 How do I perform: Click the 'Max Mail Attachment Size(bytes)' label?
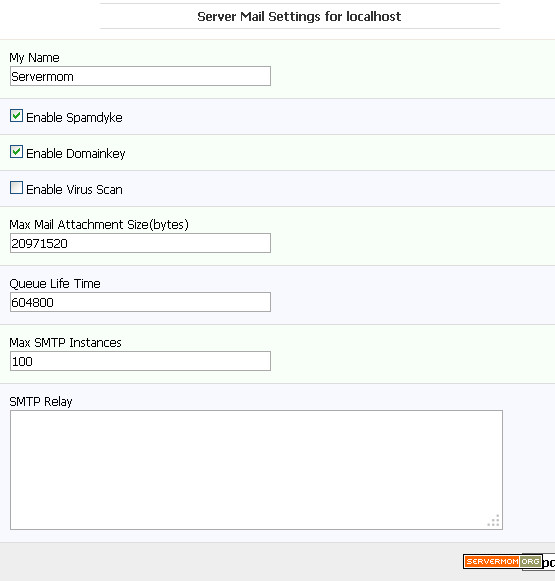click(x=99, y=225)
